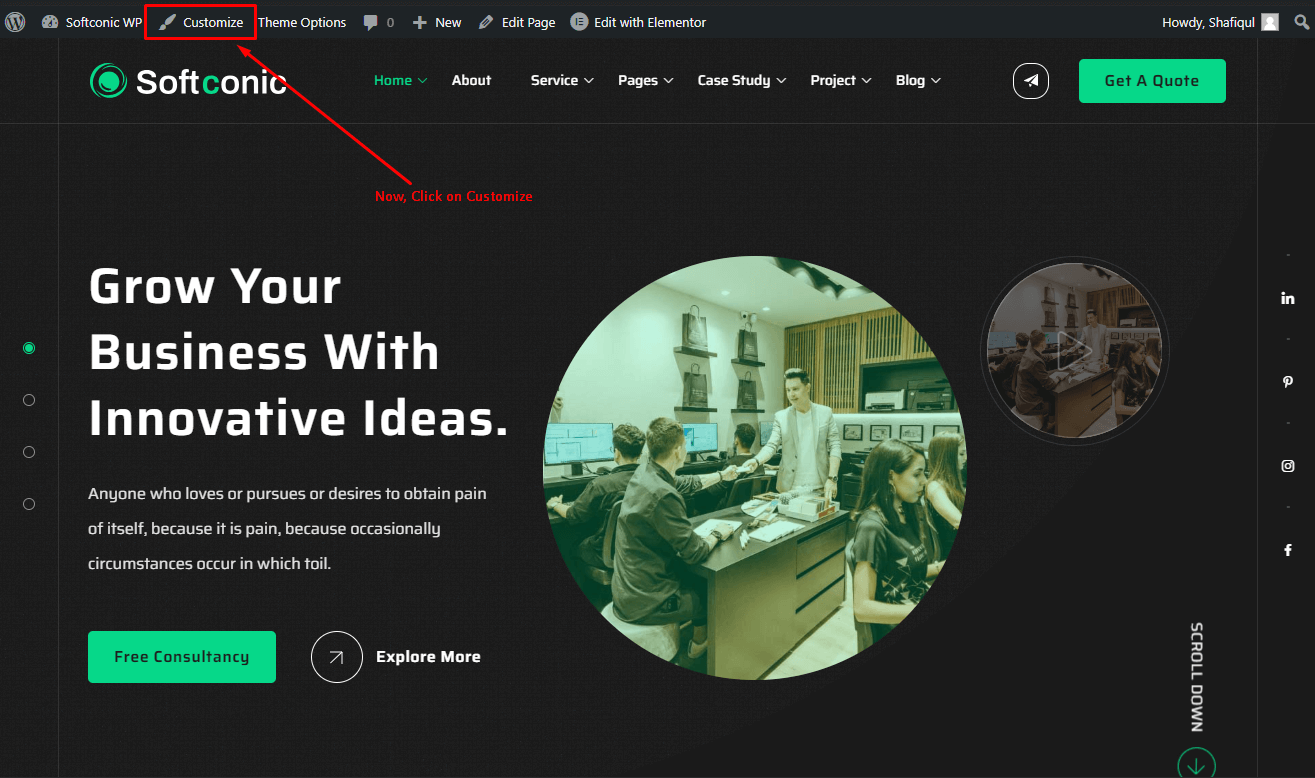This screenshot has height=778, width=1315.
Task: Click the paper plane icon button
Action: [1031, 81]
